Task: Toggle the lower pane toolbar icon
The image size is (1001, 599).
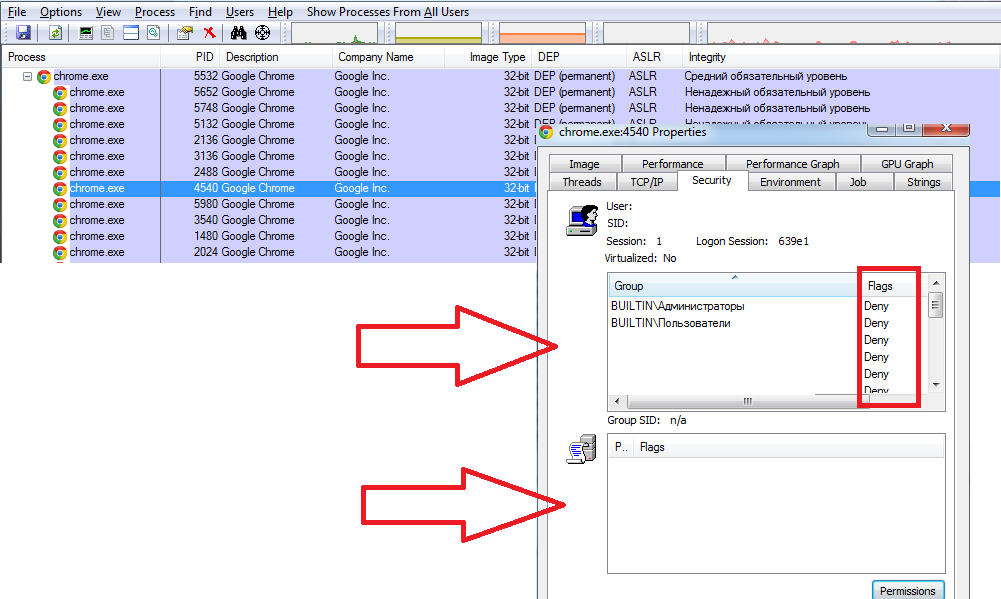Action: click(x=131, y=33)
